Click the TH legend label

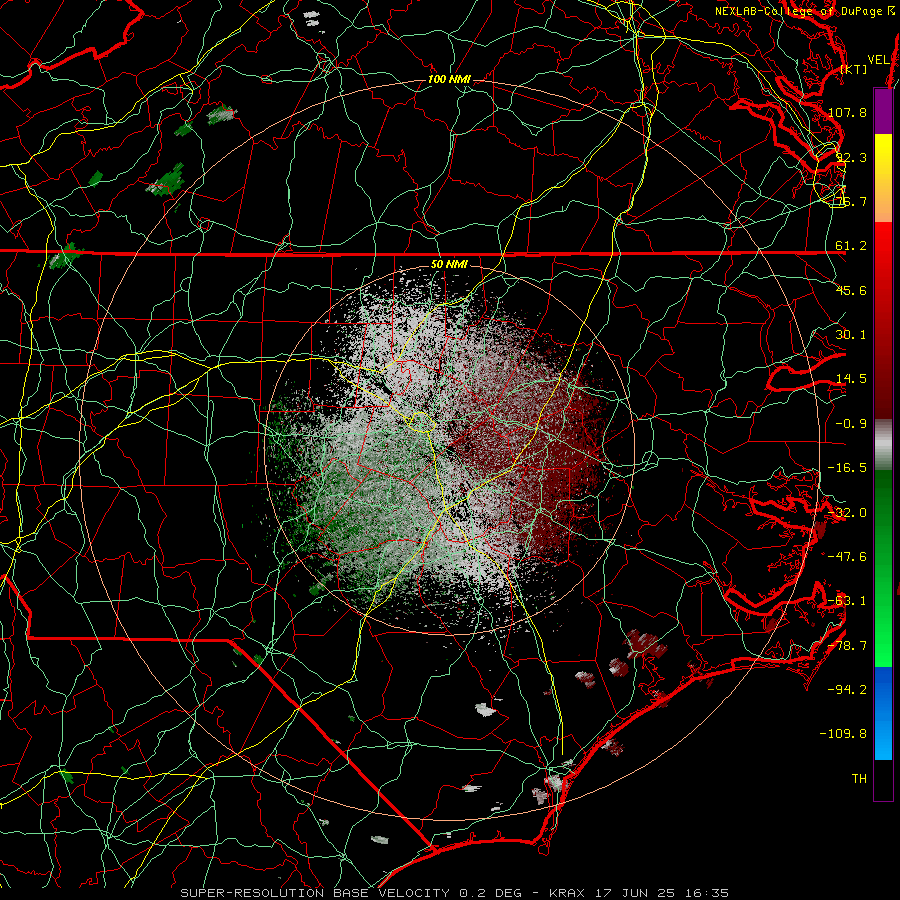(859, 779)
